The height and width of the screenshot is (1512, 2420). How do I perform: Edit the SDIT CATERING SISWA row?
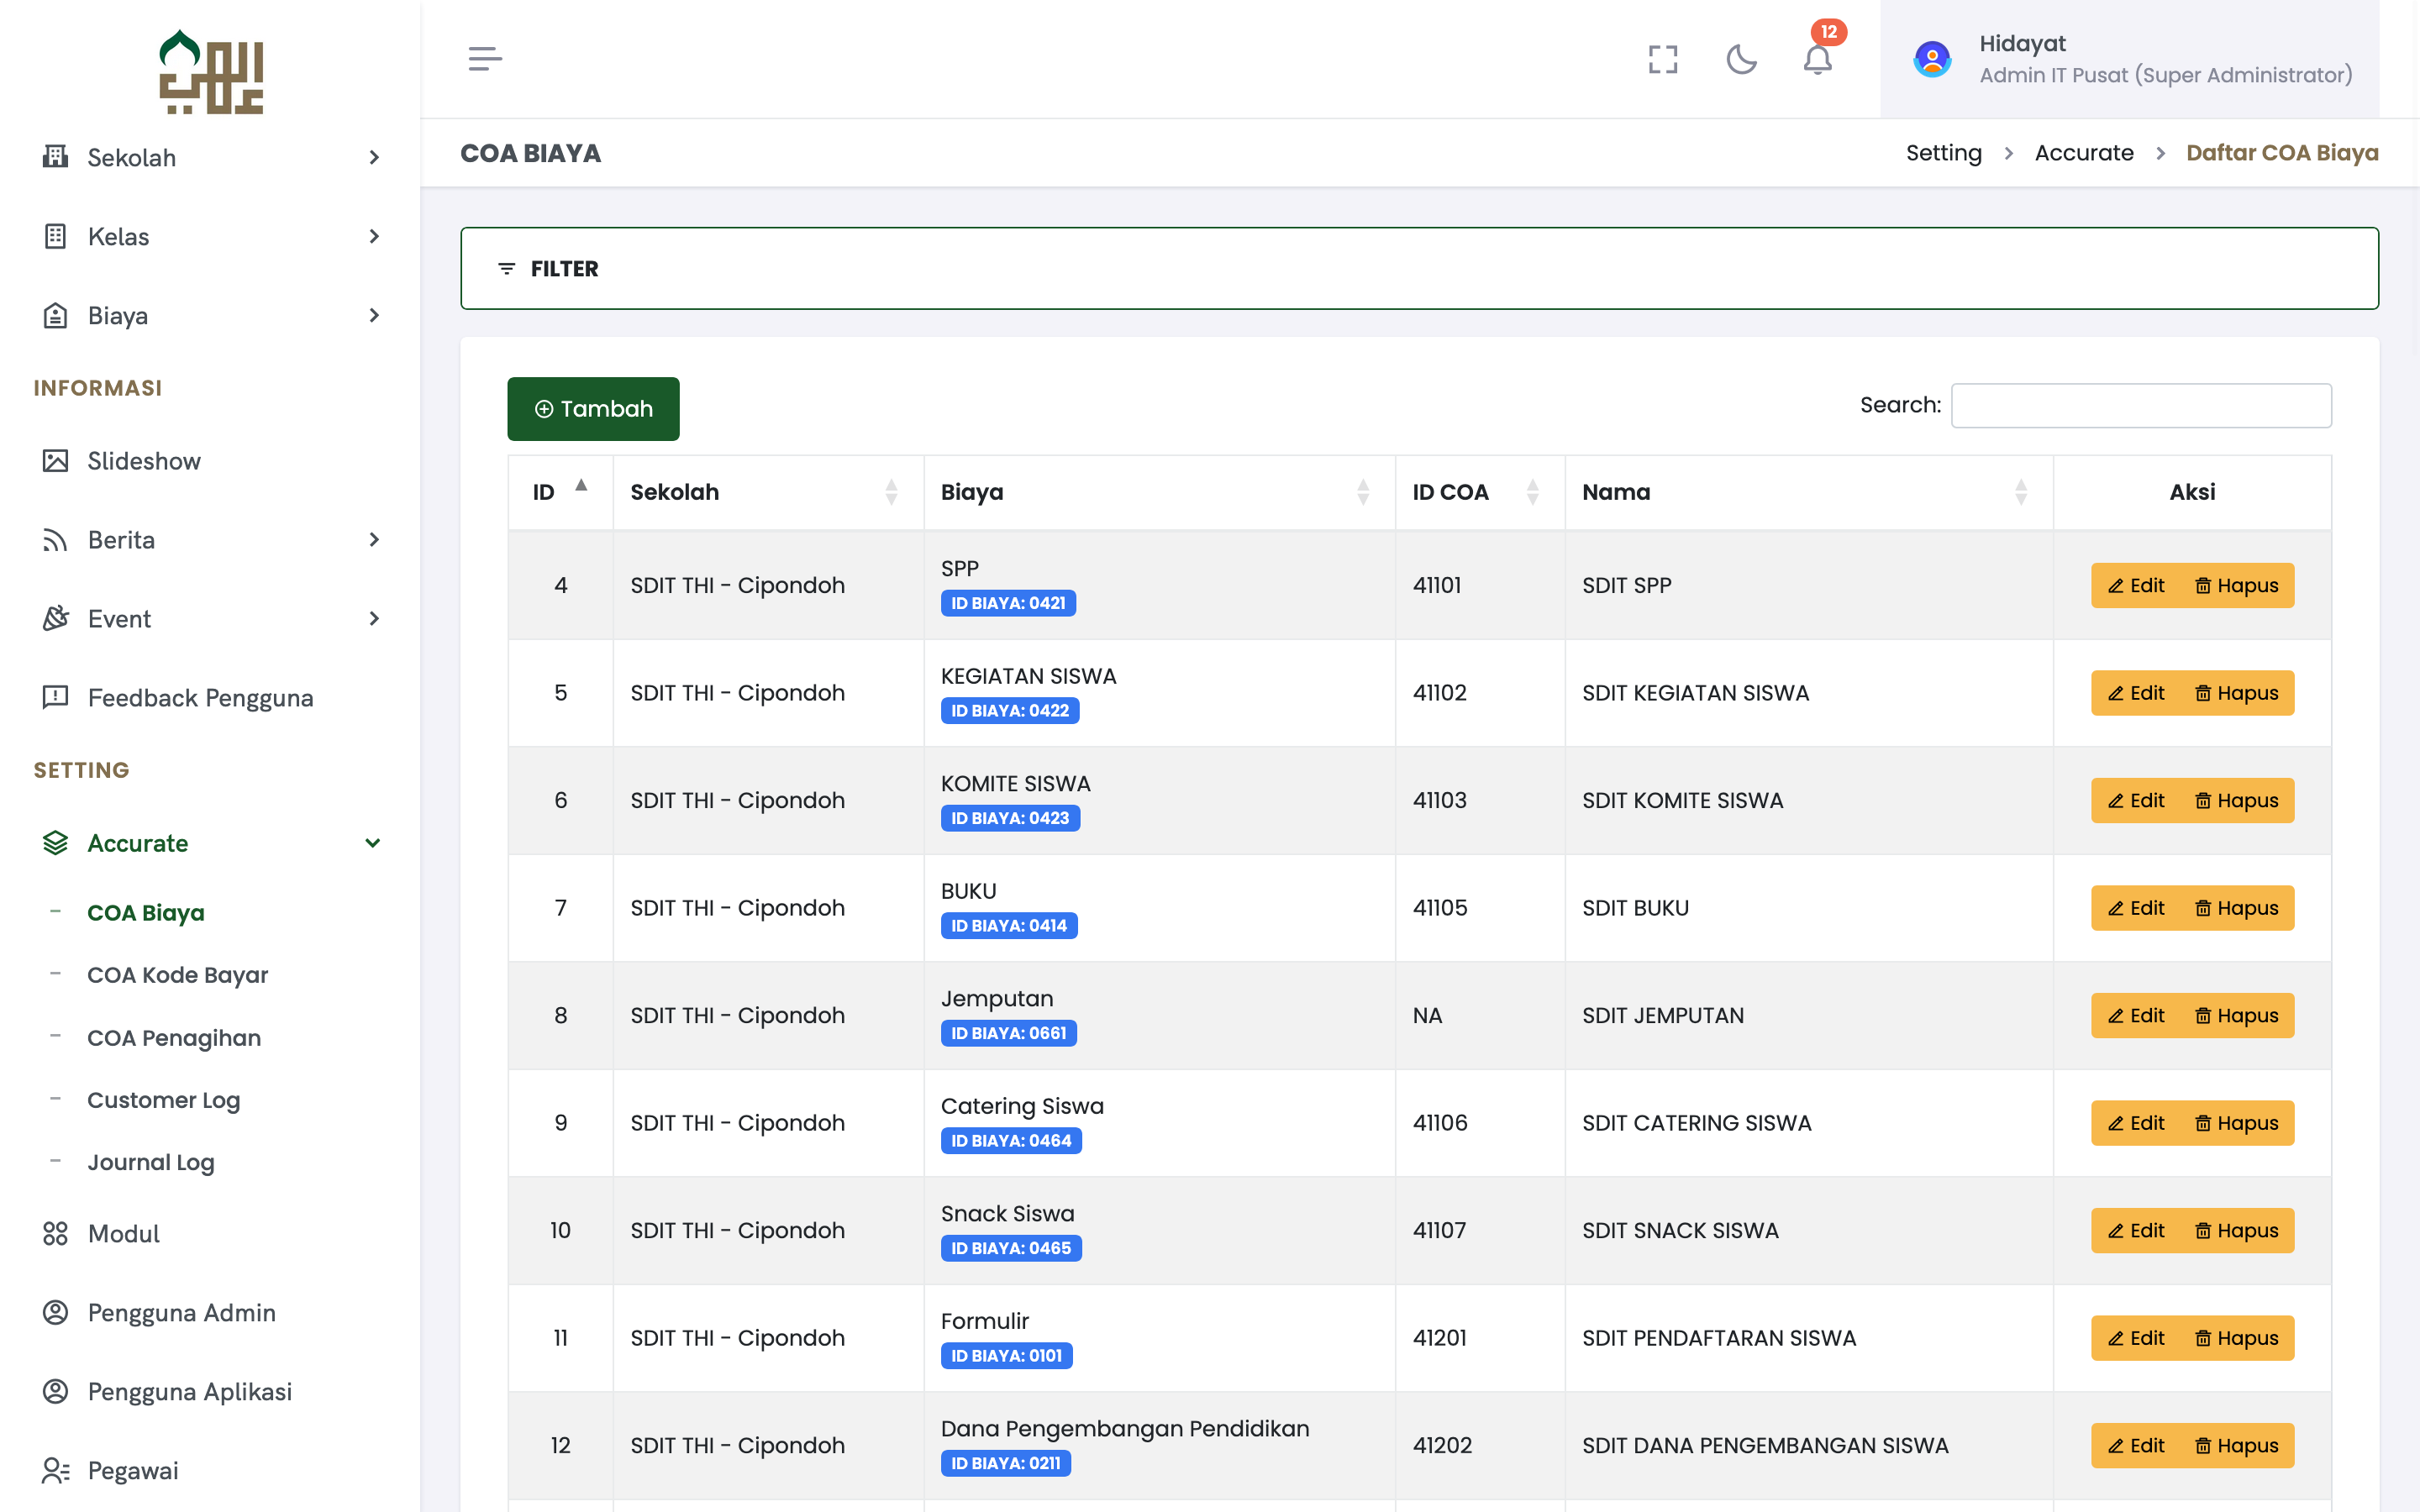click(x=2137, y=1123)
